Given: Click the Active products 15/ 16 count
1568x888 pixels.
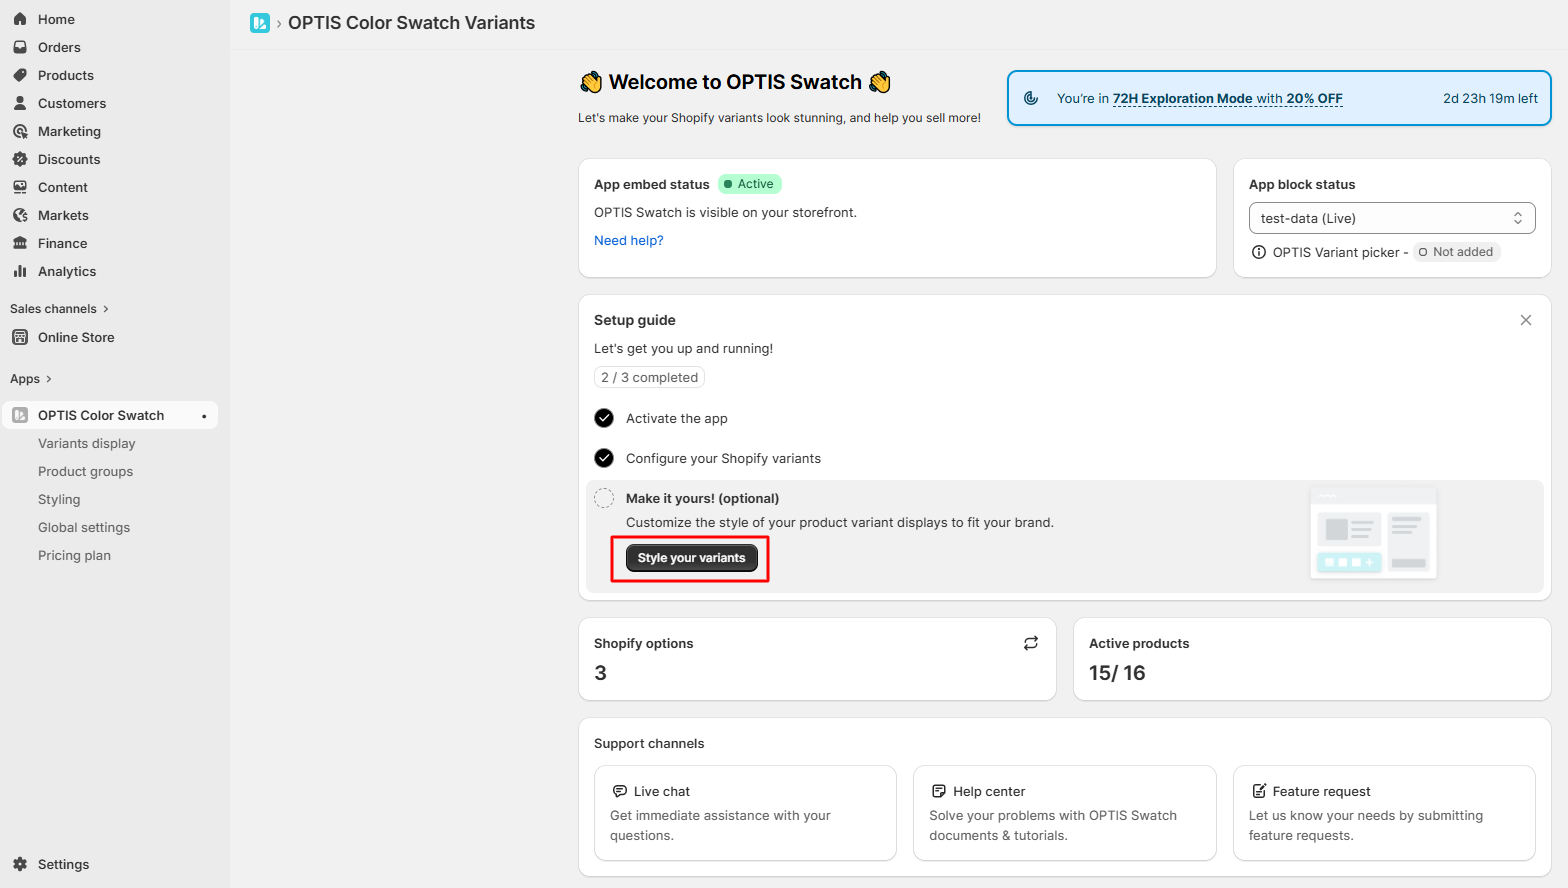Looking at the screenshot, I should [1117, 673].
